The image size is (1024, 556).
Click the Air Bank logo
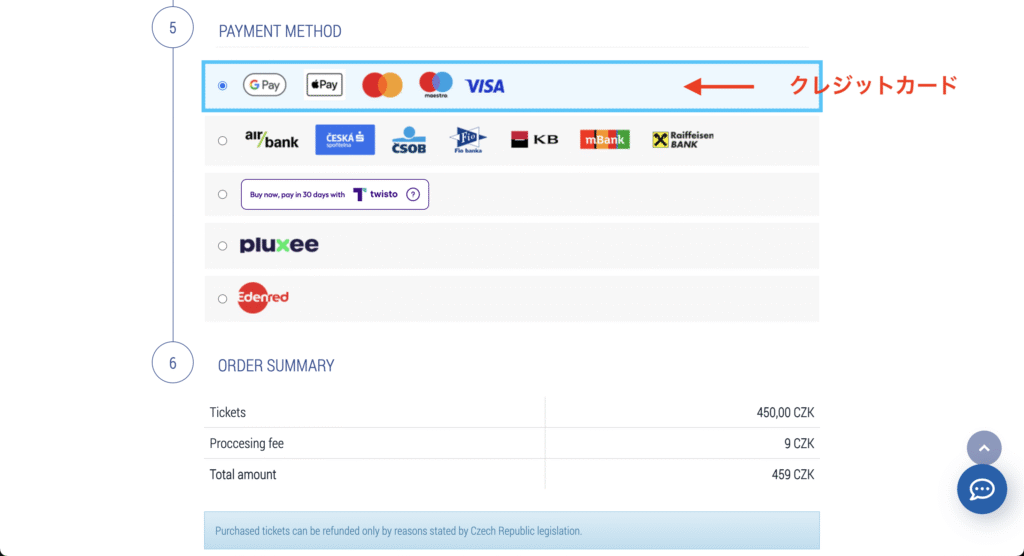point(272,140)
